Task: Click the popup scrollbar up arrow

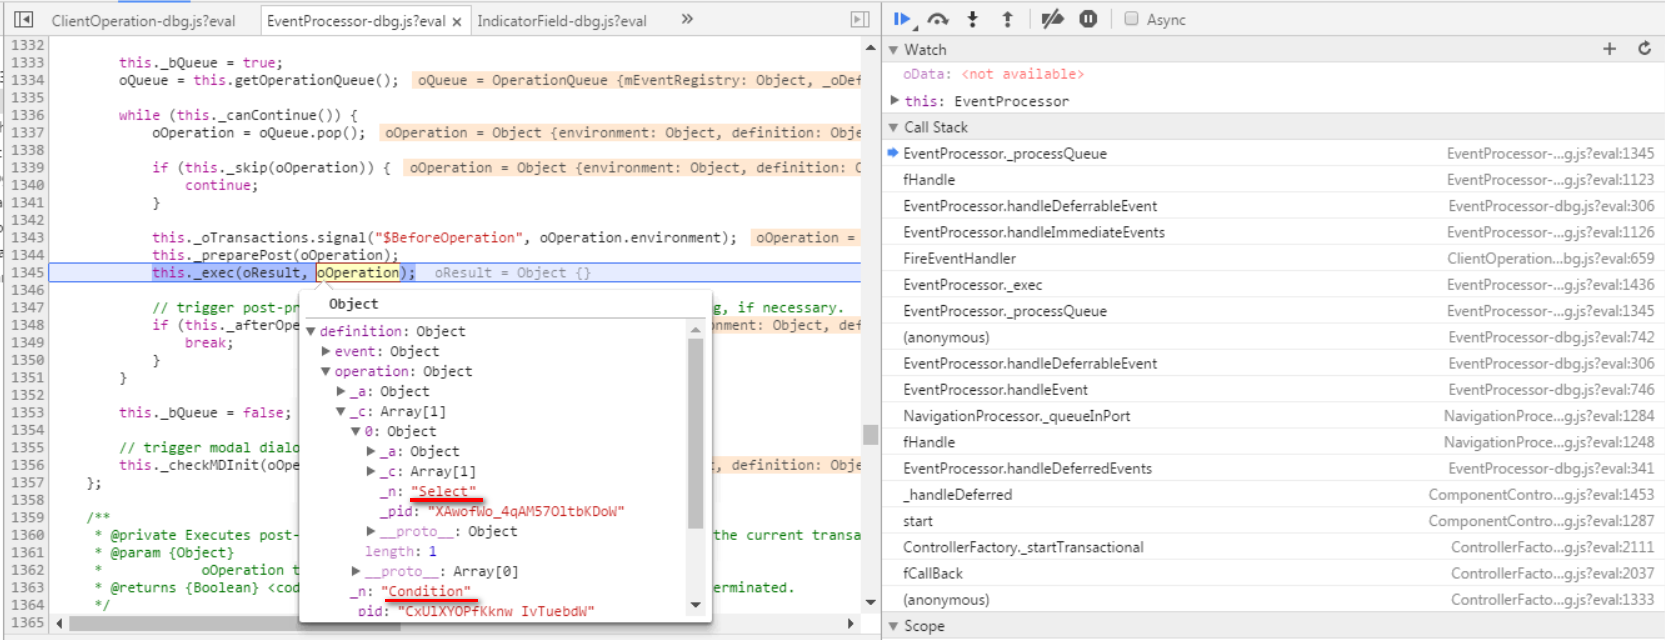Action: pos(696,329)
